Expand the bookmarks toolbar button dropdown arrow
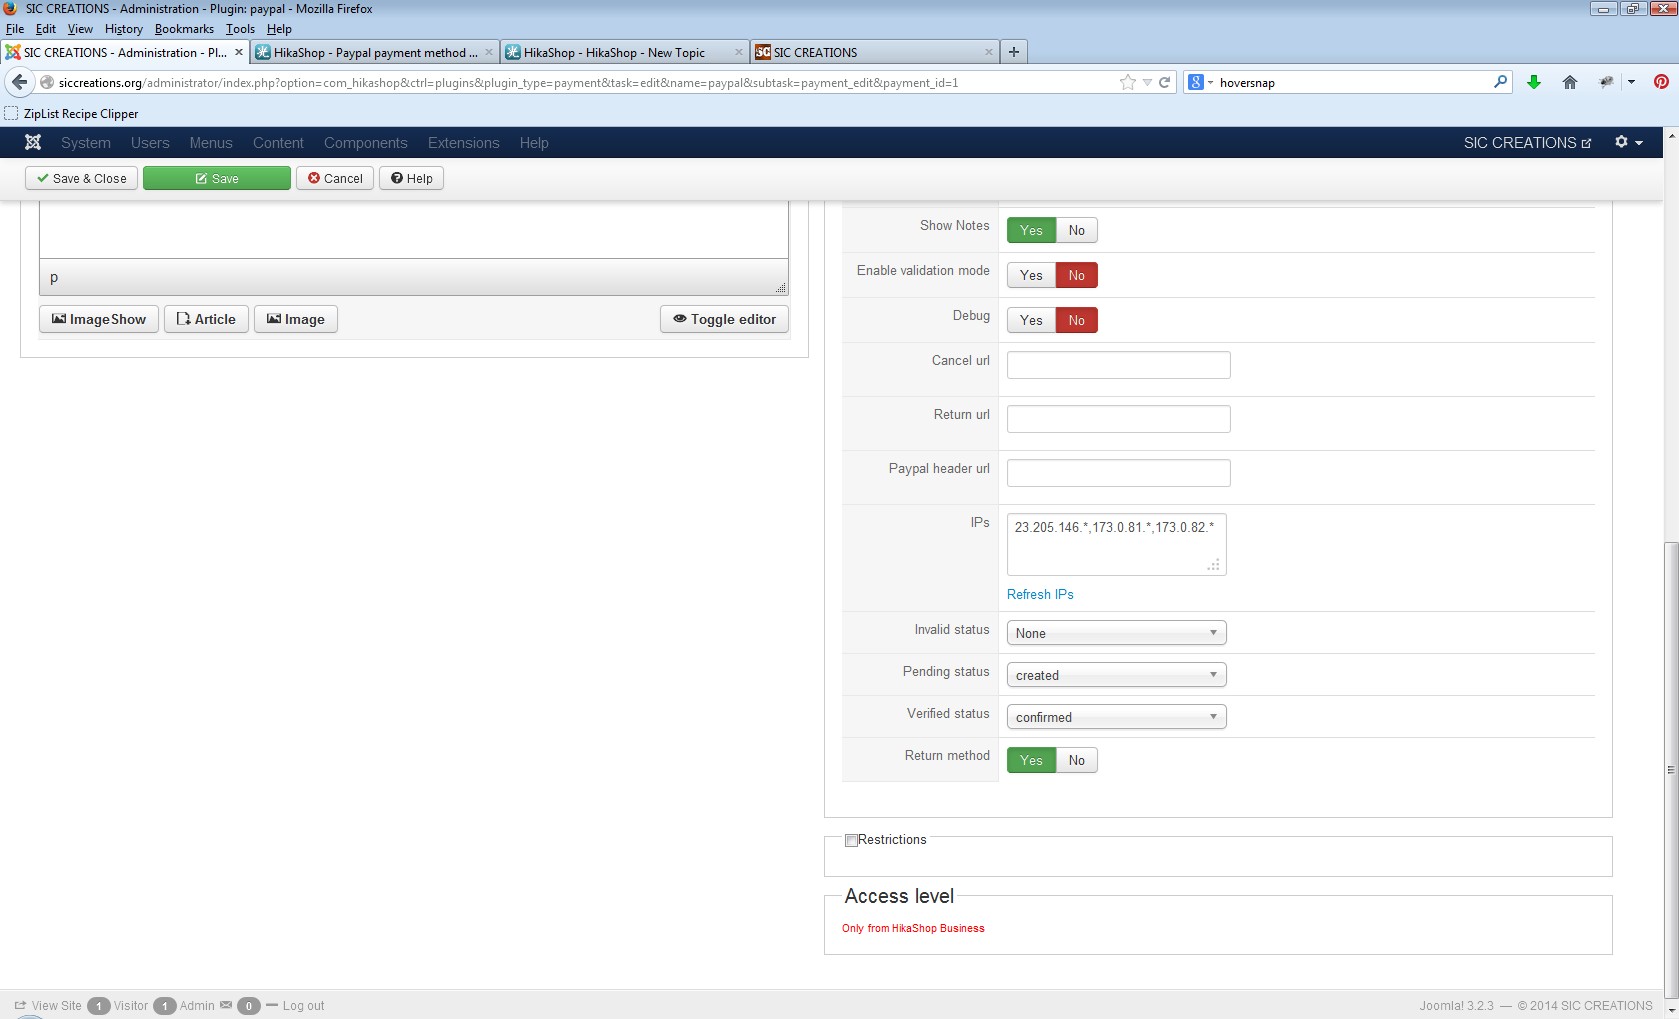 (1631, 82)
